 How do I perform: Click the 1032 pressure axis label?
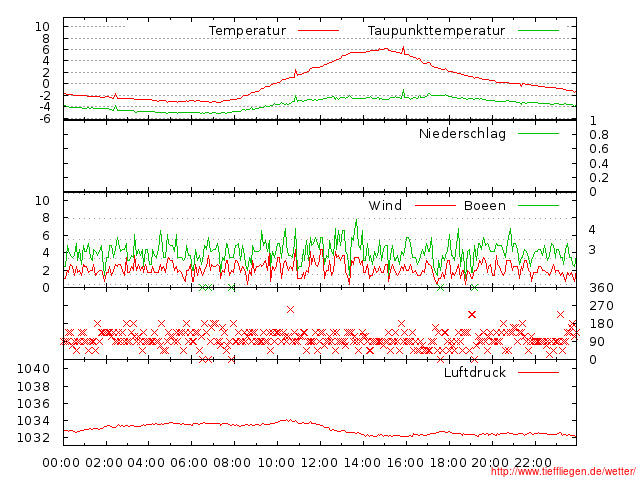33,438
